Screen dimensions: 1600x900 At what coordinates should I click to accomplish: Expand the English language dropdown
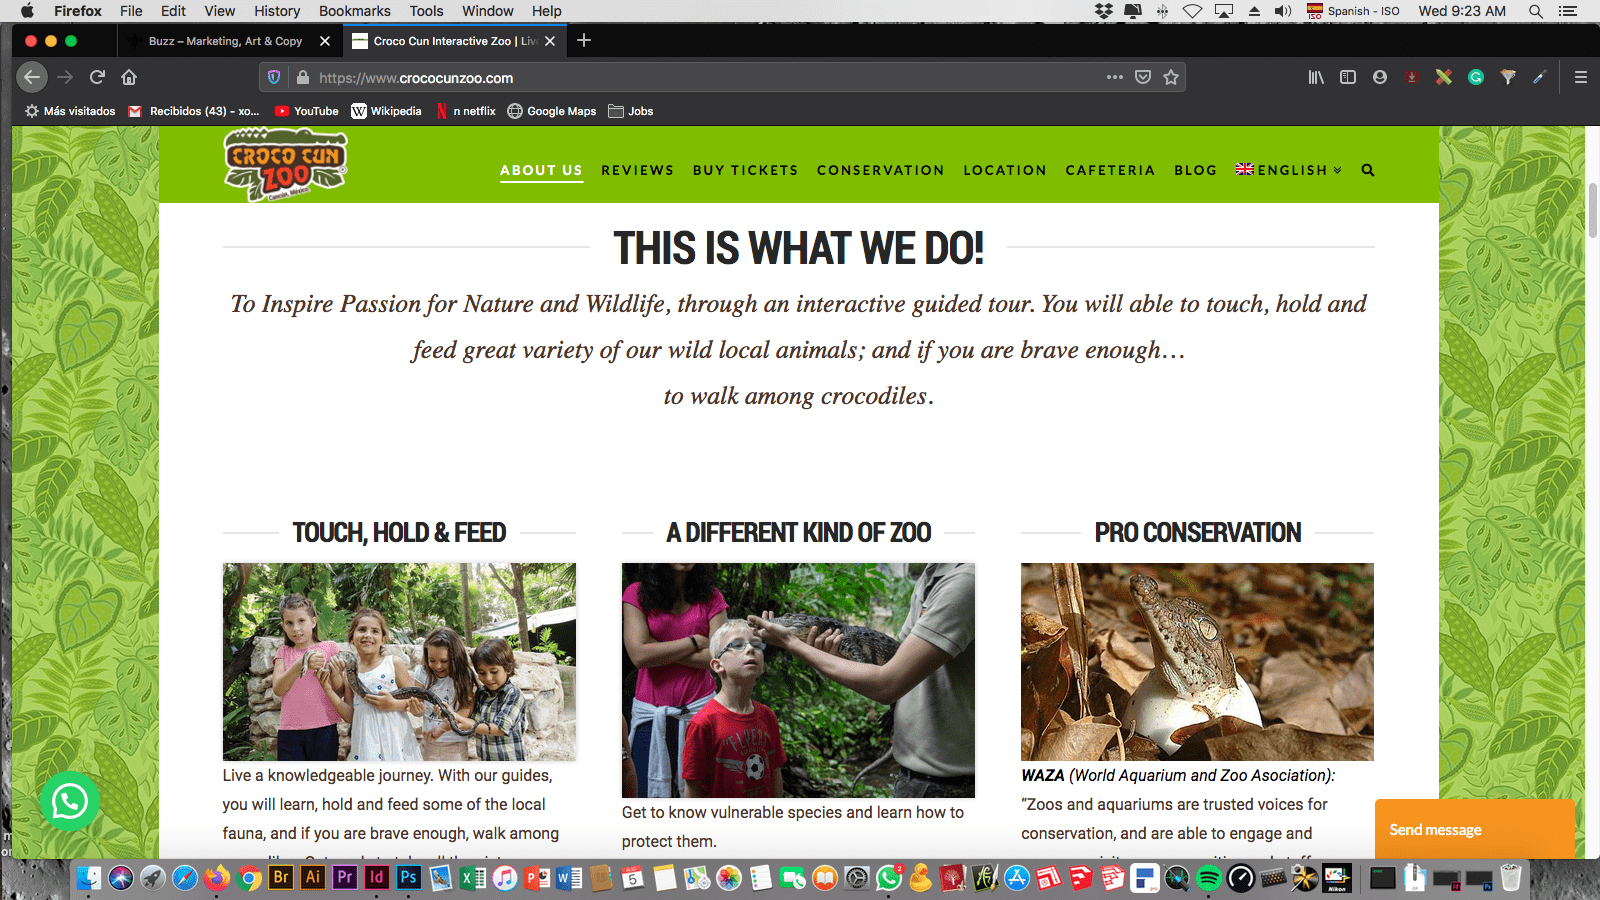(x=1289, y=170)
